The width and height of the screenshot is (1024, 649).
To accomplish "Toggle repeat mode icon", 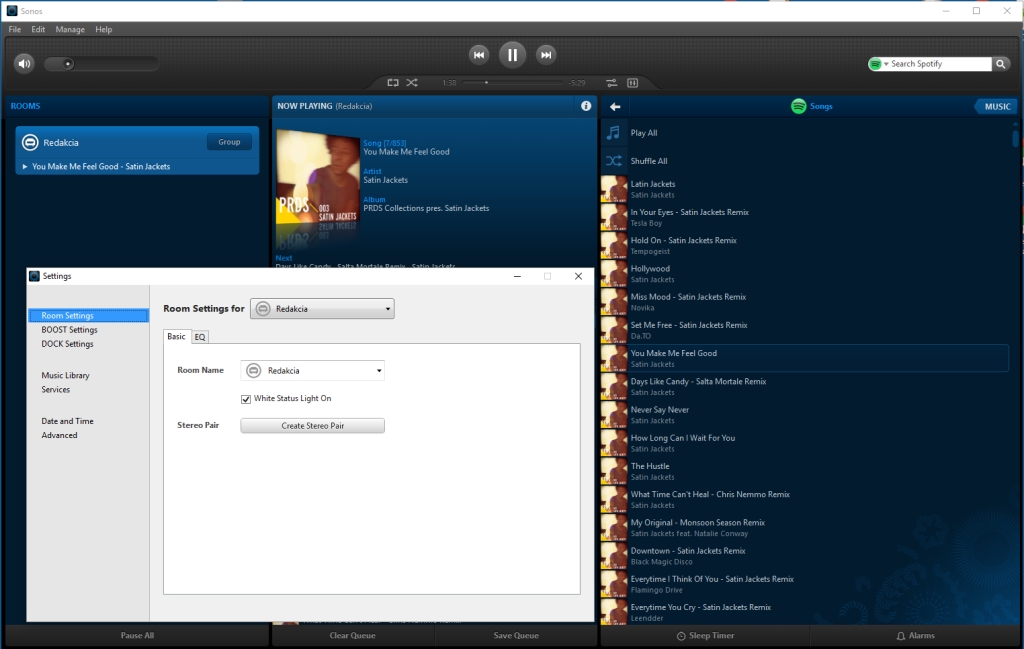I will tap(393, 83).
